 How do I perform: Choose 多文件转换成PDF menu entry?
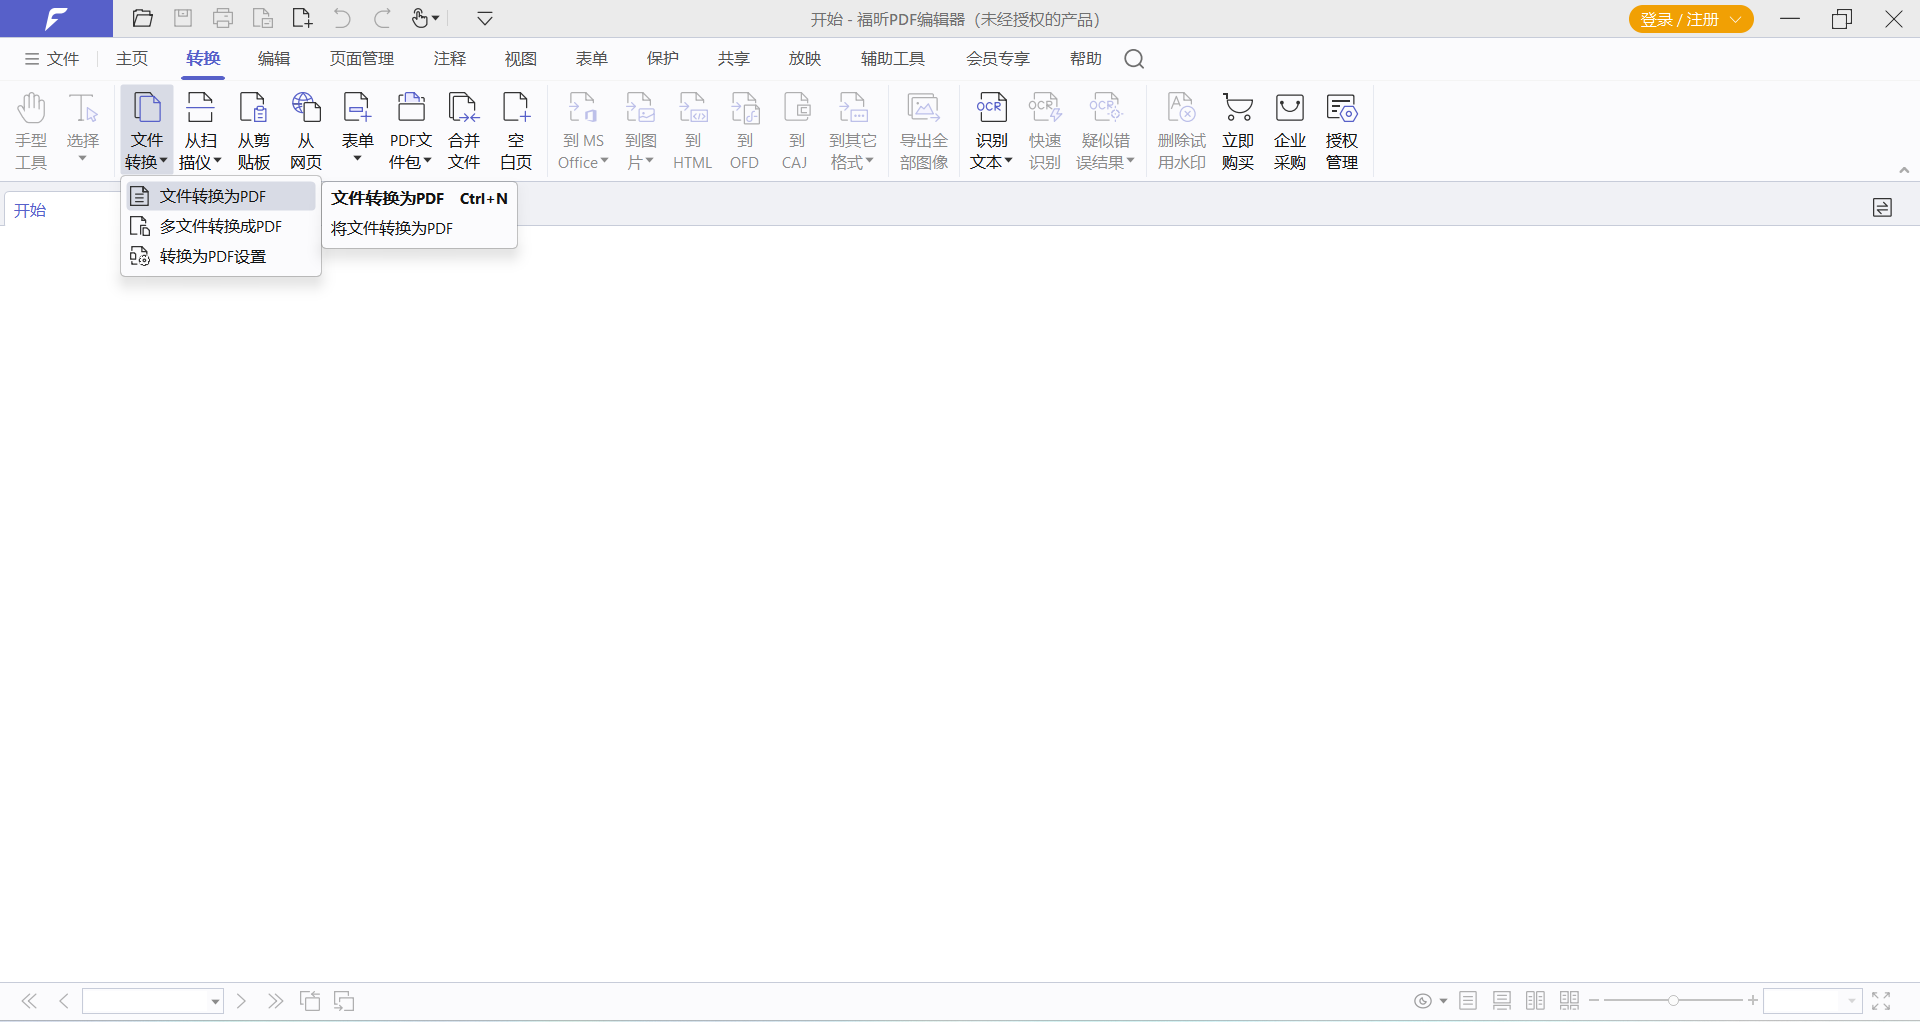pyautogui.click(x=221, y=226)
